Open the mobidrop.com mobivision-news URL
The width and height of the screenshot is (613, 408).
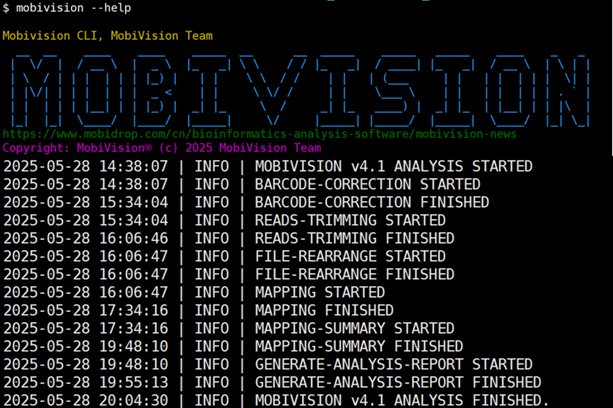click(x=260, y=134)
